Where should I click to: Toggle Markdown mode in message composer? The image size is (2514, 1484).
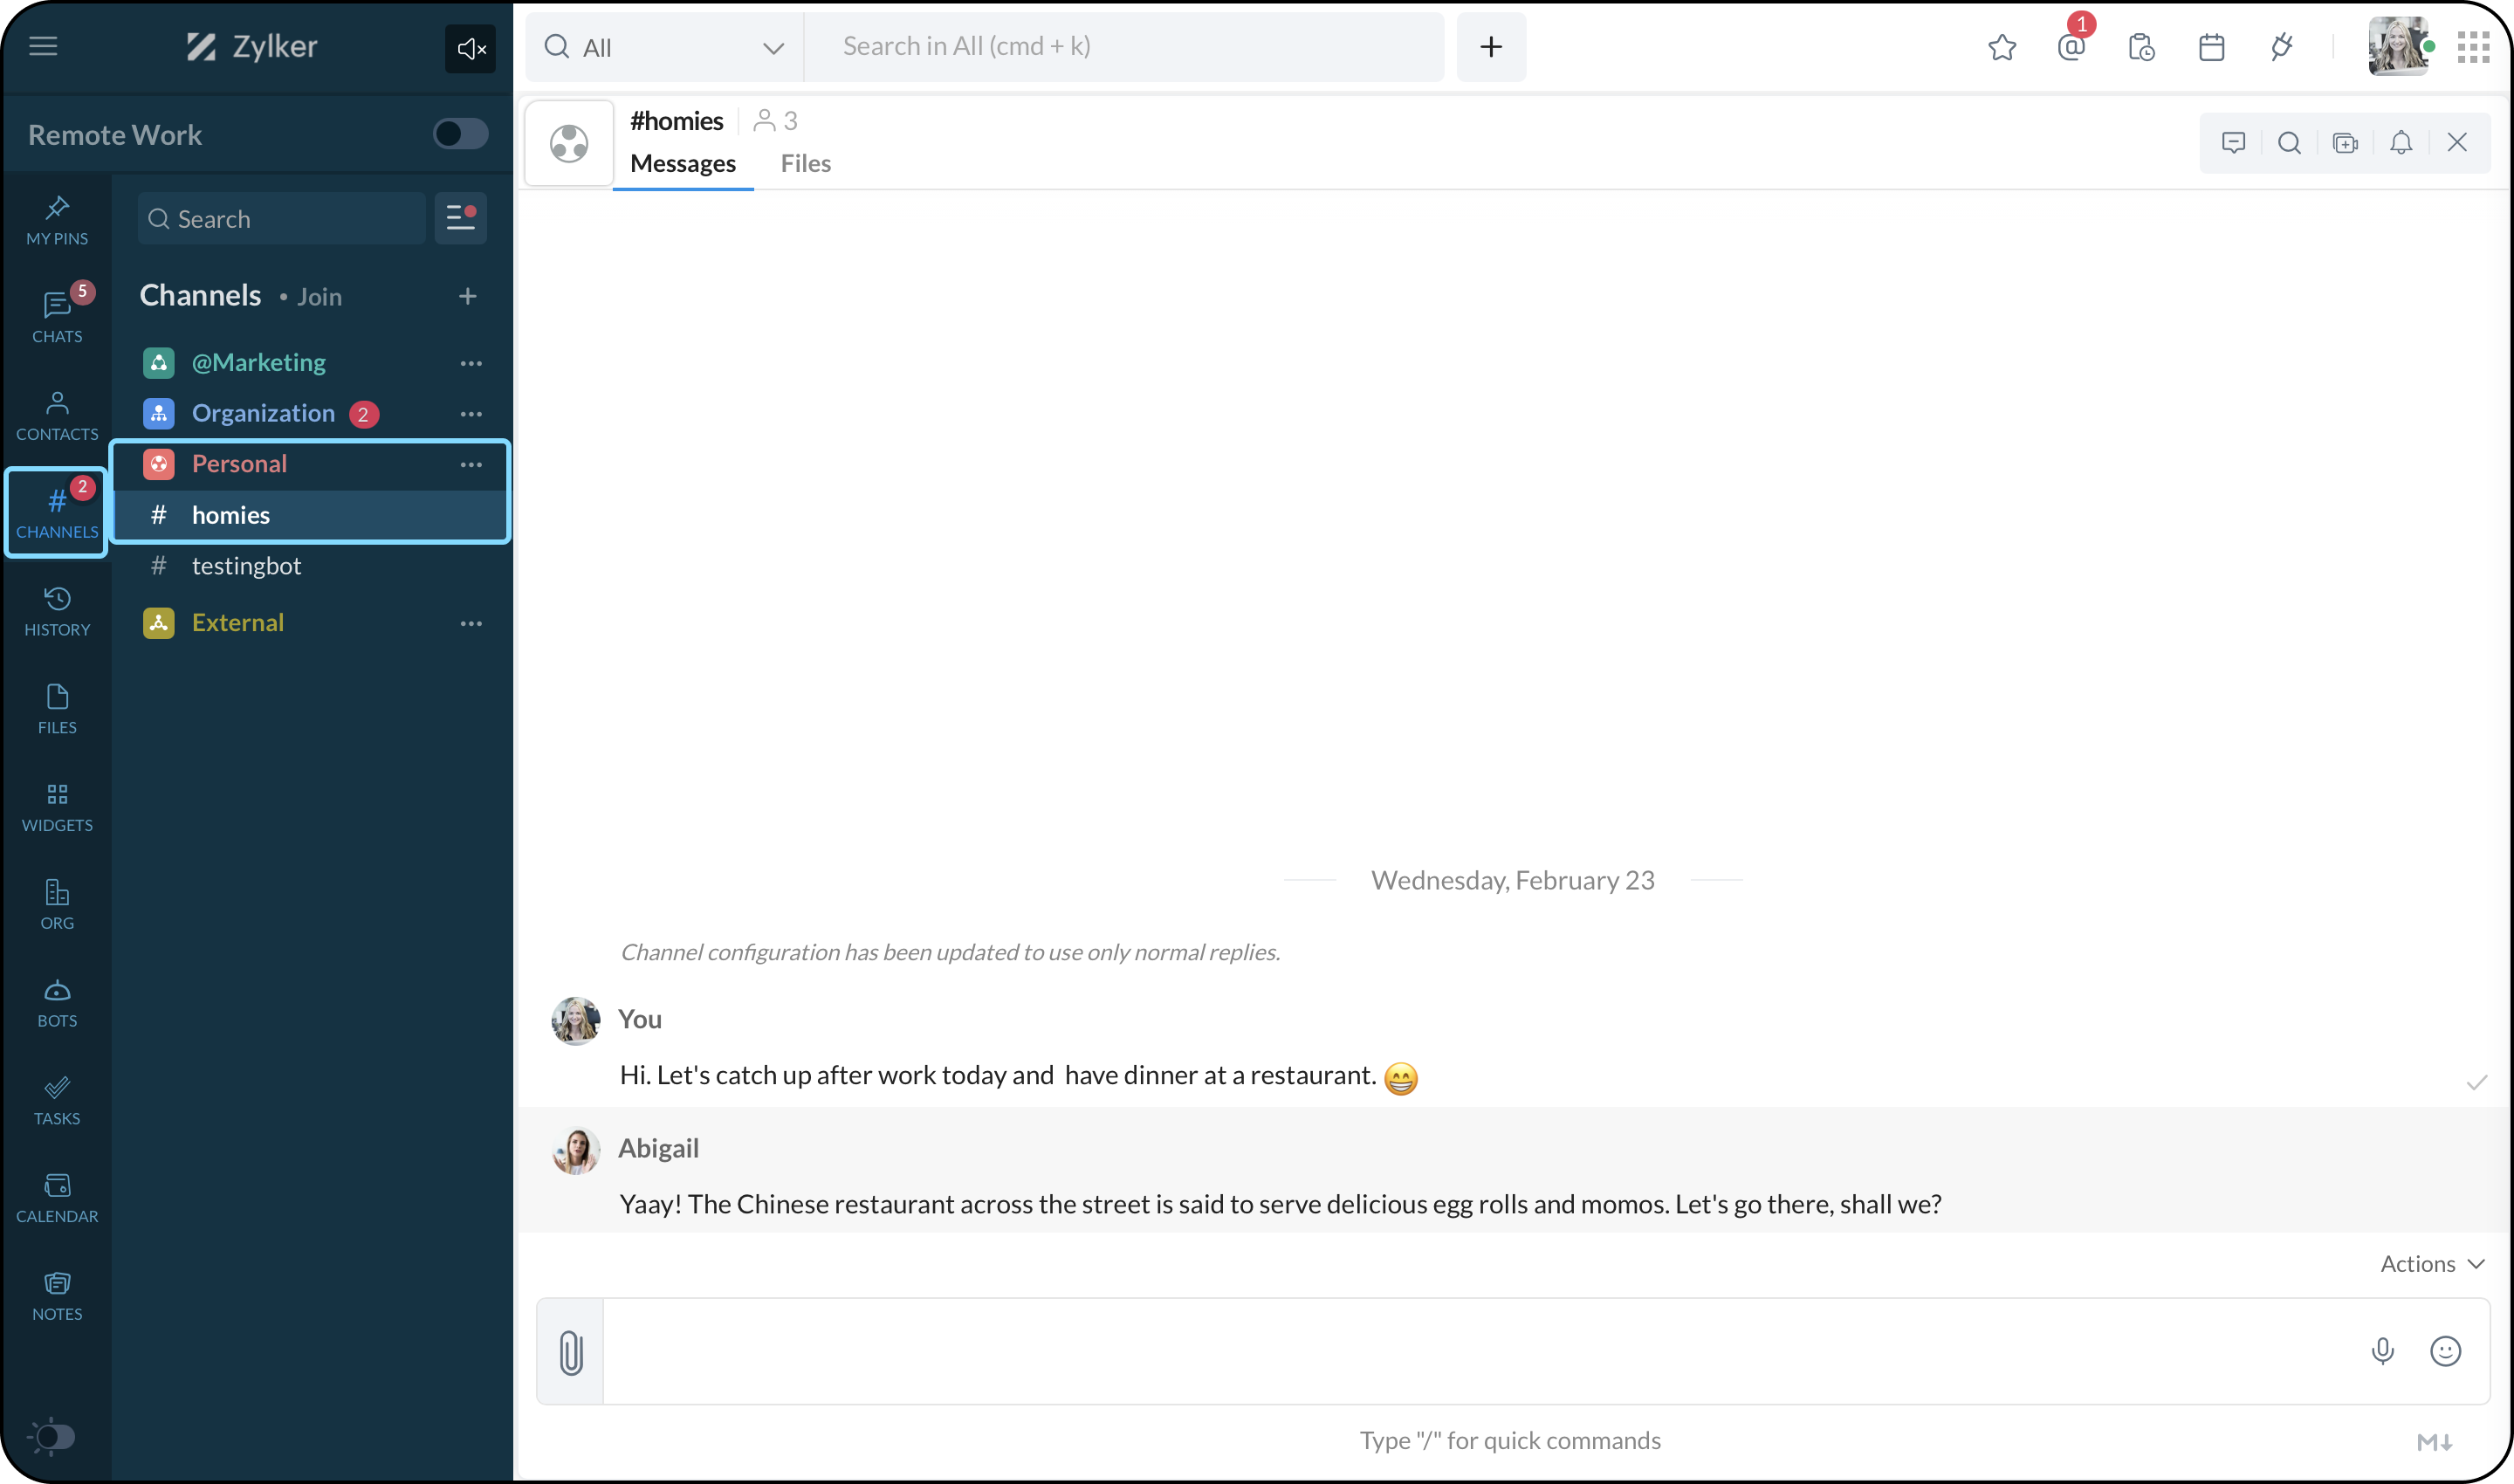click(x=2434, y=1441)
